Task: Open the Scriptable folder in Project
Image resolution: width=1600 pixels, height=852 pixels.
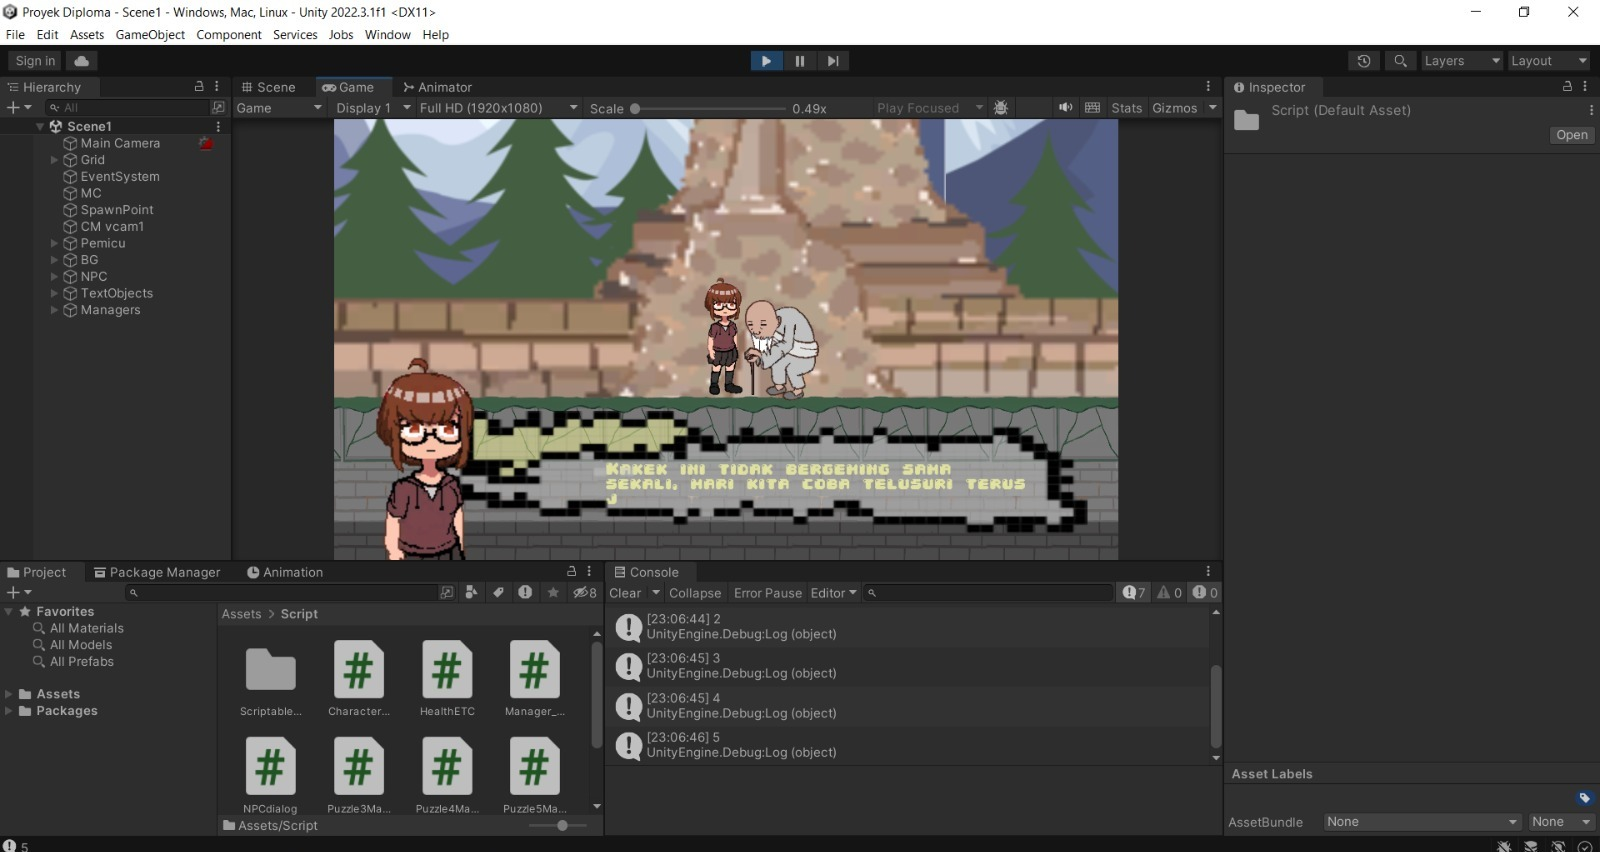Action: point(270,678)
